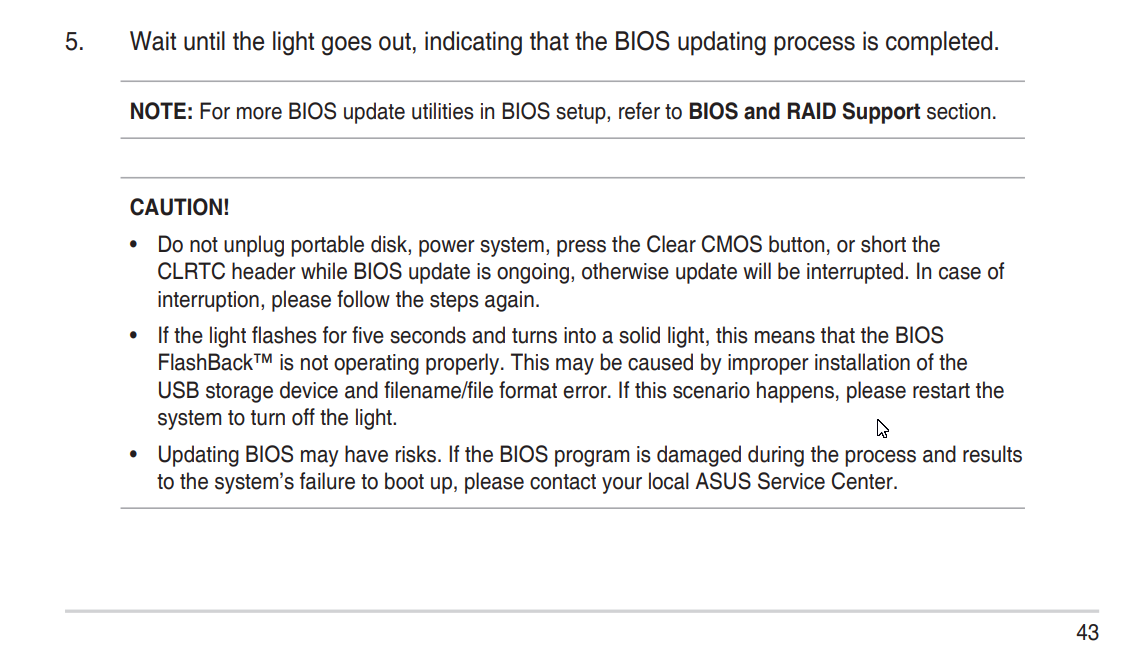This screenshot has height=665, width=1138.
Task: Click the phrase BIOS updating process is completed
Action: [x=806, y=42]
